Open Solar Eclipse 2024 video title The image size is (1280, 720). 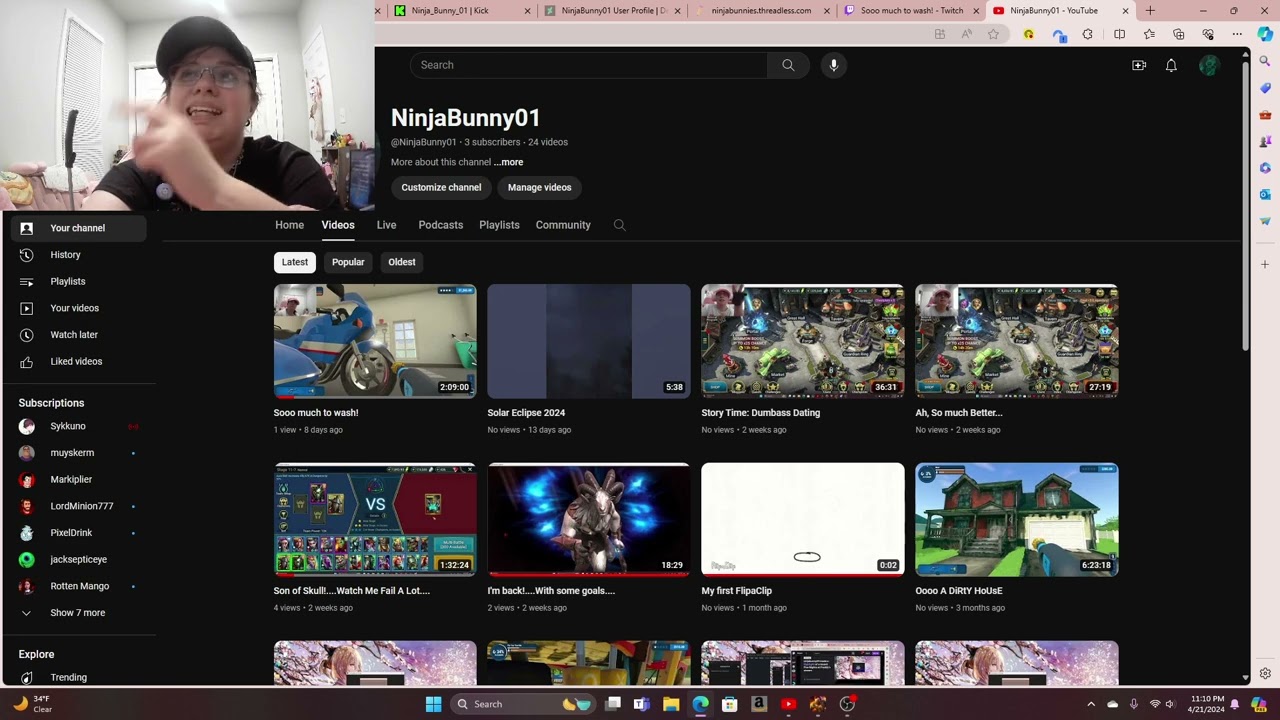pos(526,413)
